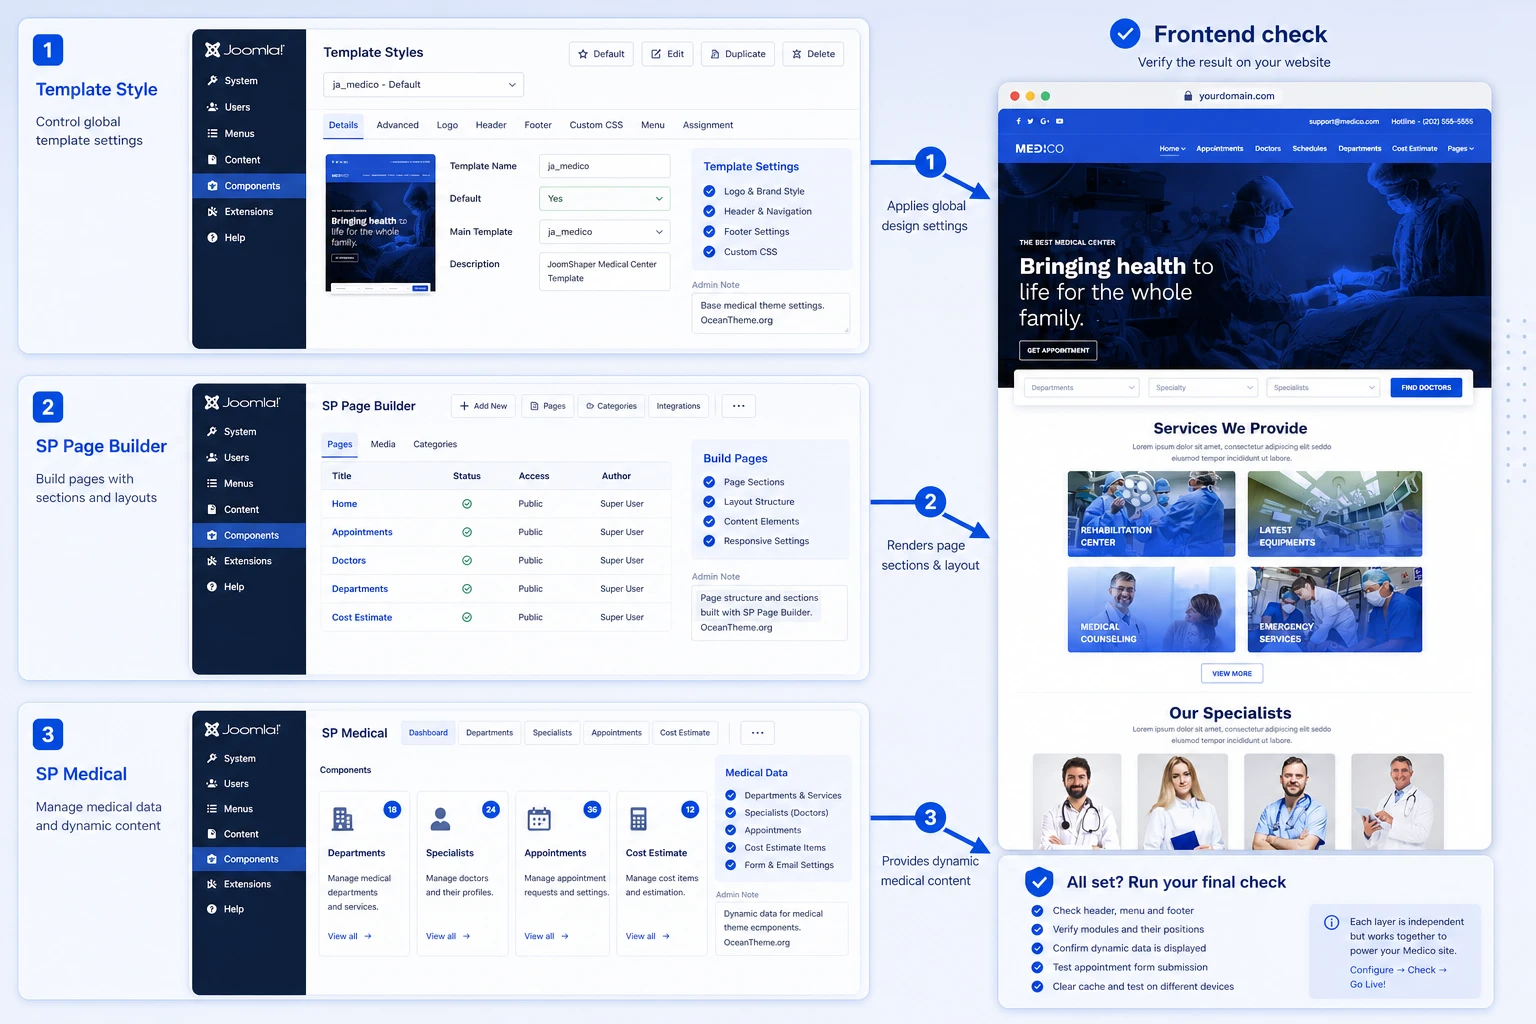
Task: Click Add New button in SP Page Builder
Action: pos(483,406)
